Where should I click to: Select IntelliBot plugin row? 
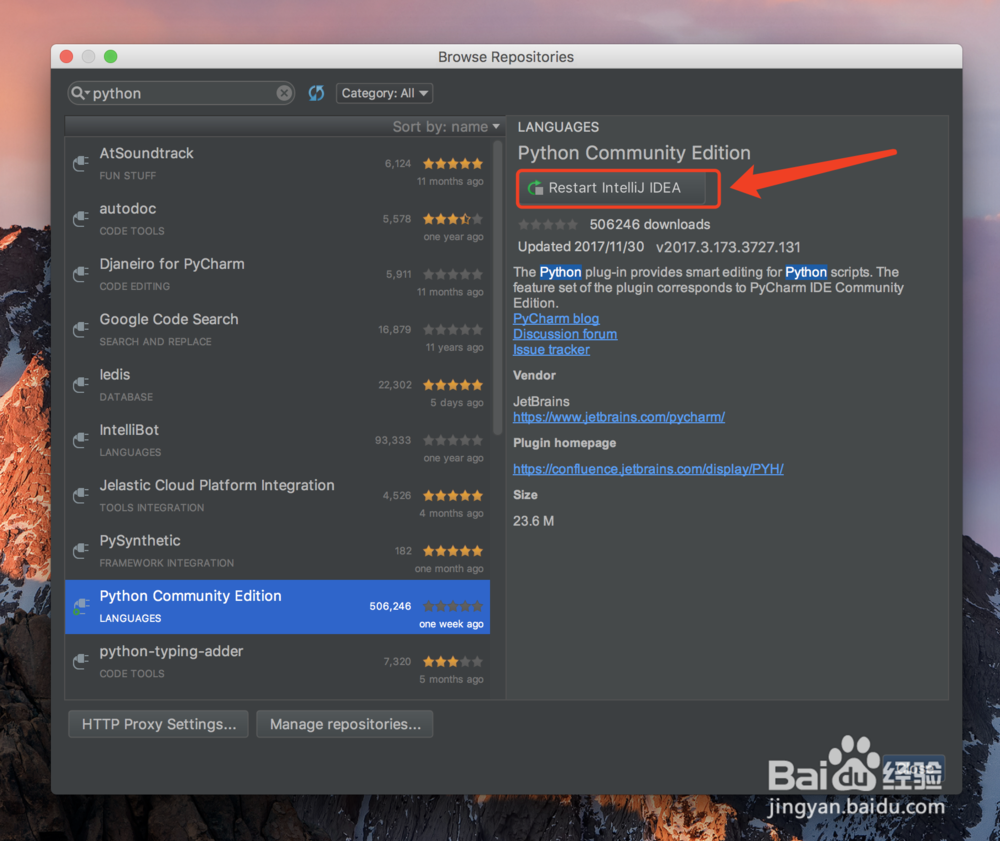pos(277,441)
